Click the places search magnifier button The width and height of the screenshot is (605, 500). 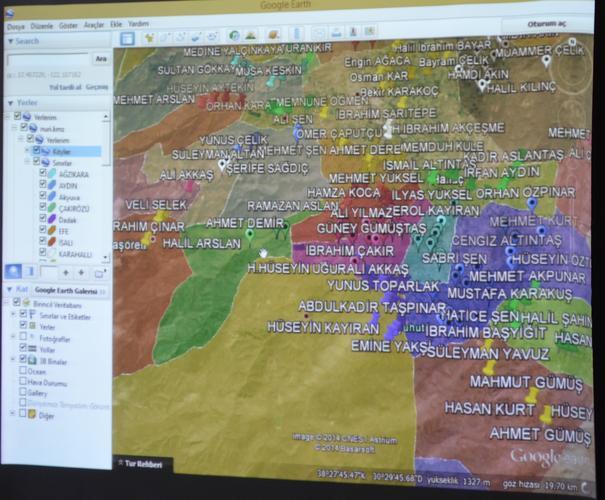point(13,272)
